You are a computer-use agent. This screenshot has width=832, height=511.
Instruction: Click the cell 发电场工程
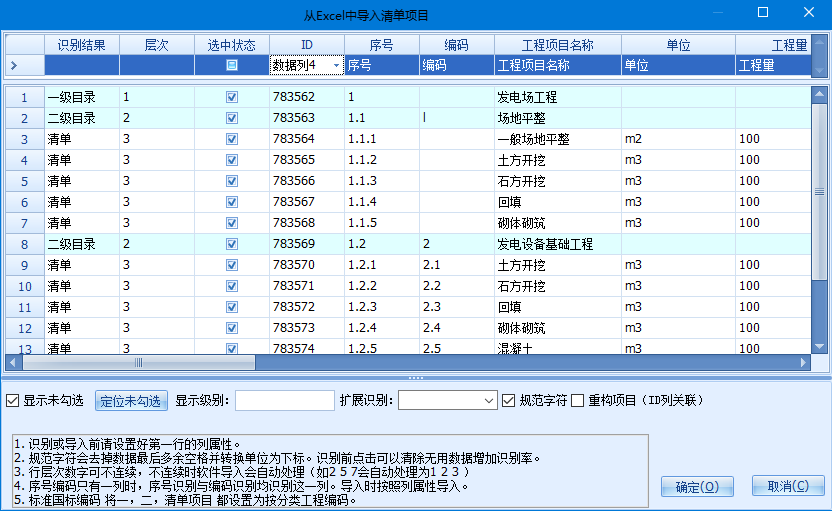pyautogui.click(x=558, y=97)
